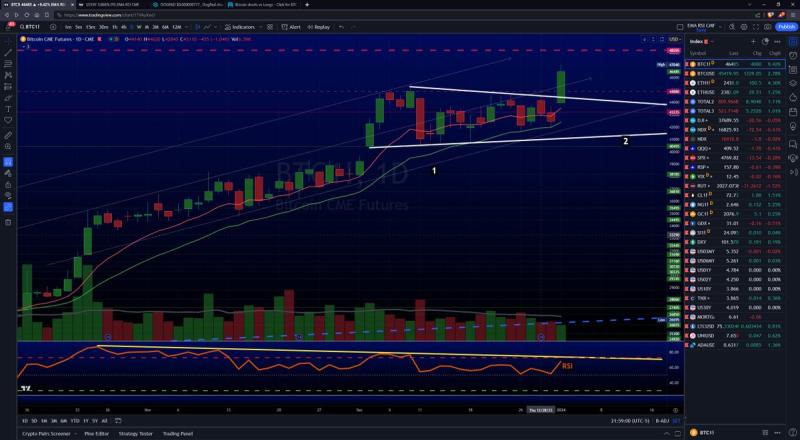
Task: Add a symbol to the watchlist
Action: tap(753, 41)
